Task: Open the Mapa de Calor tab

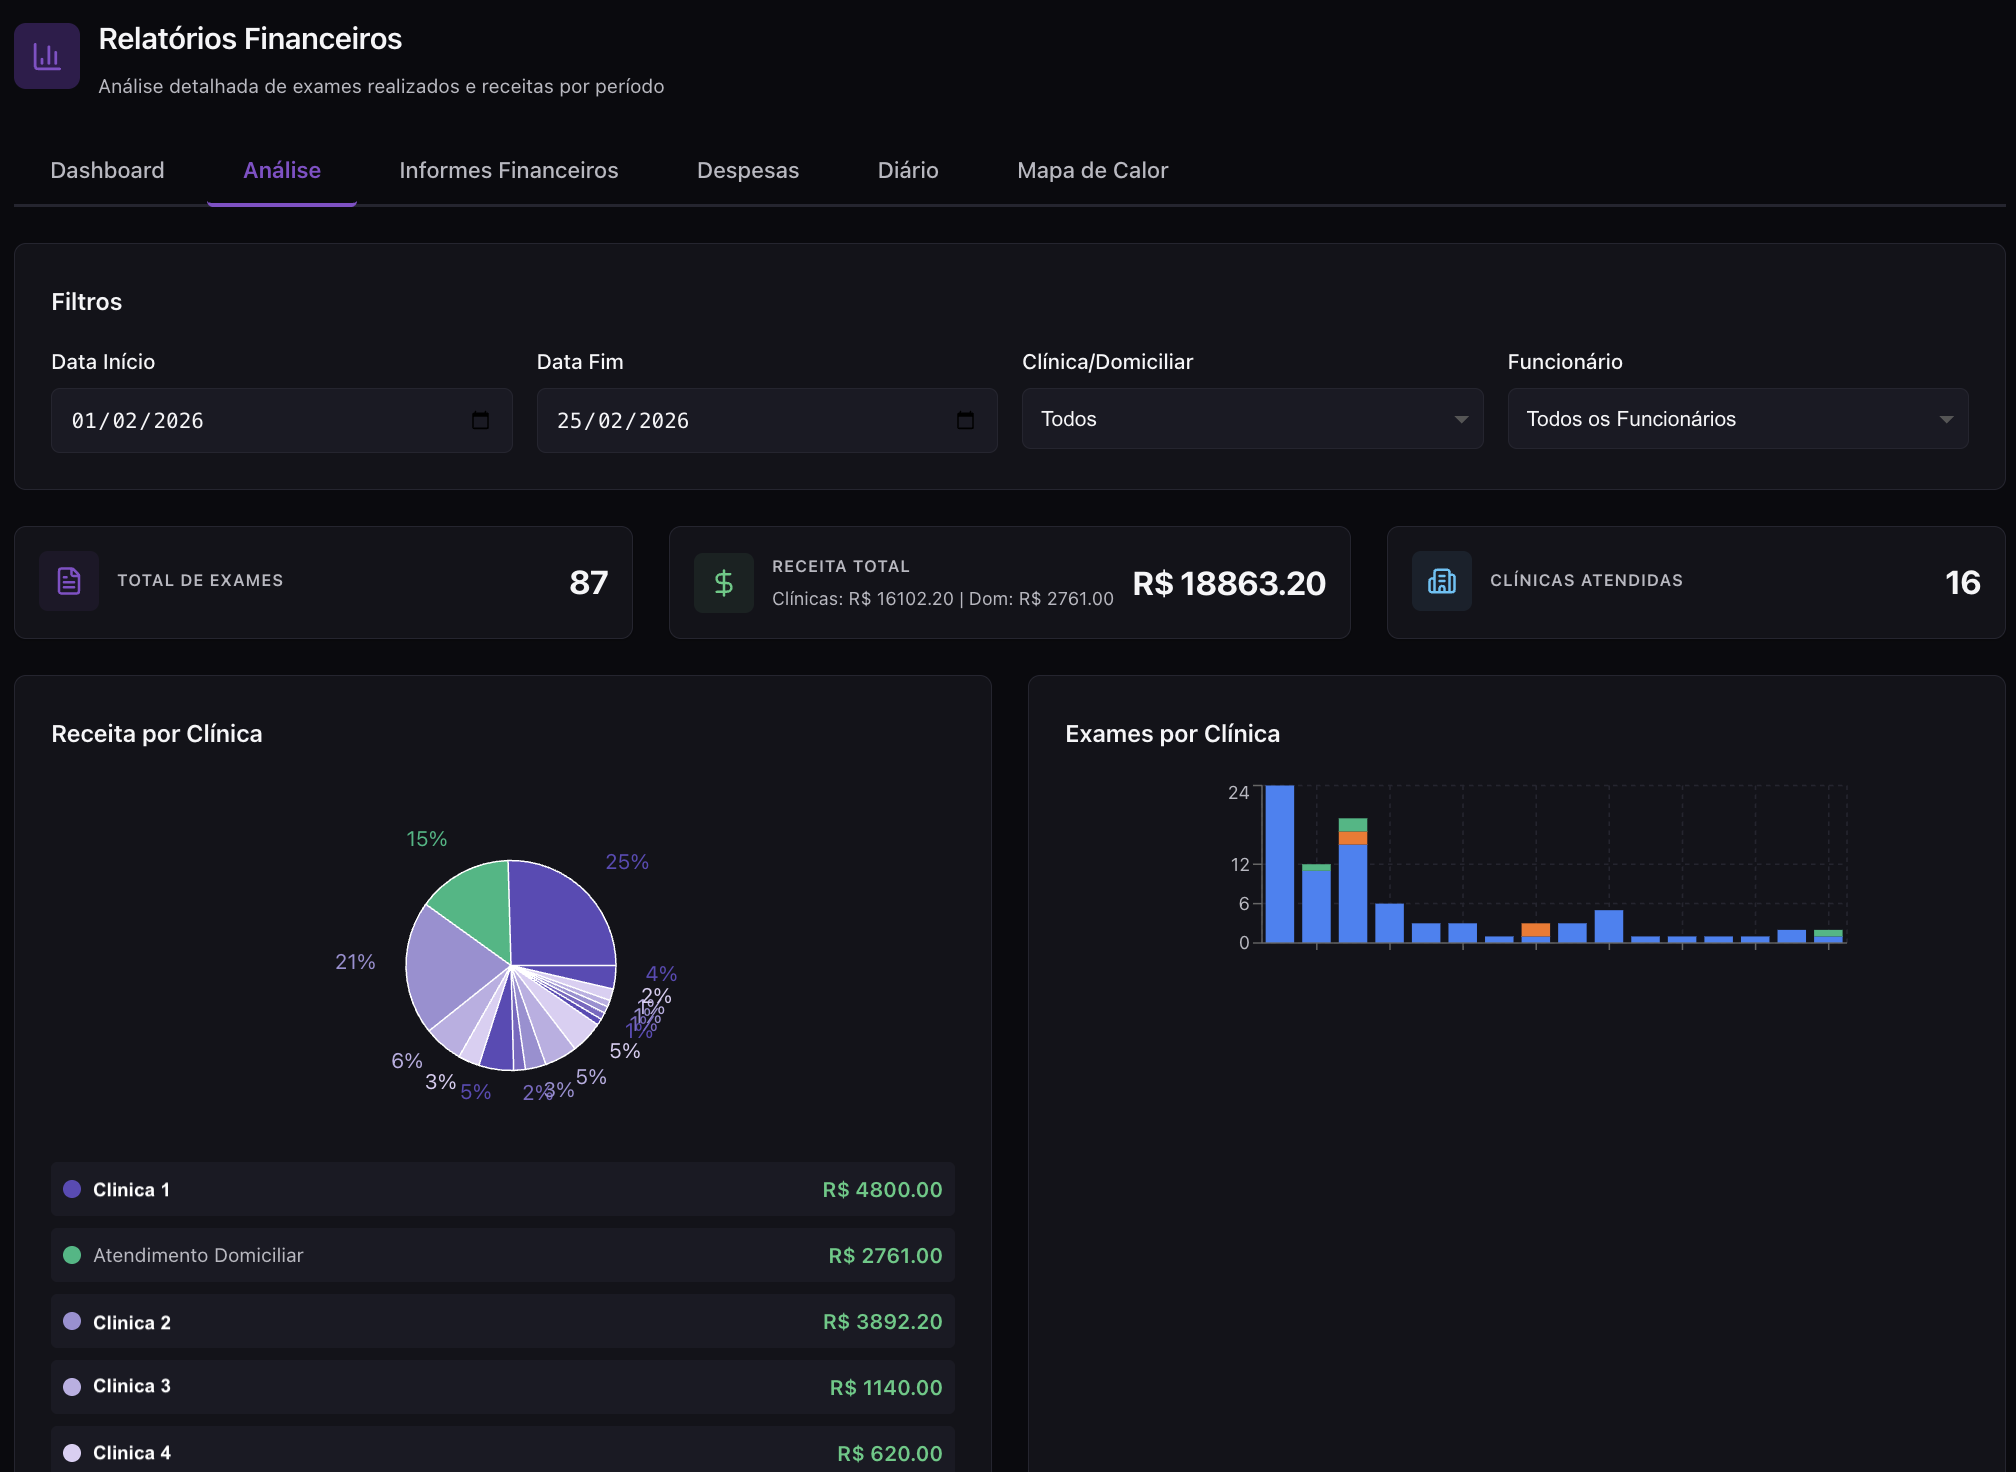Action: [1092, 170]
